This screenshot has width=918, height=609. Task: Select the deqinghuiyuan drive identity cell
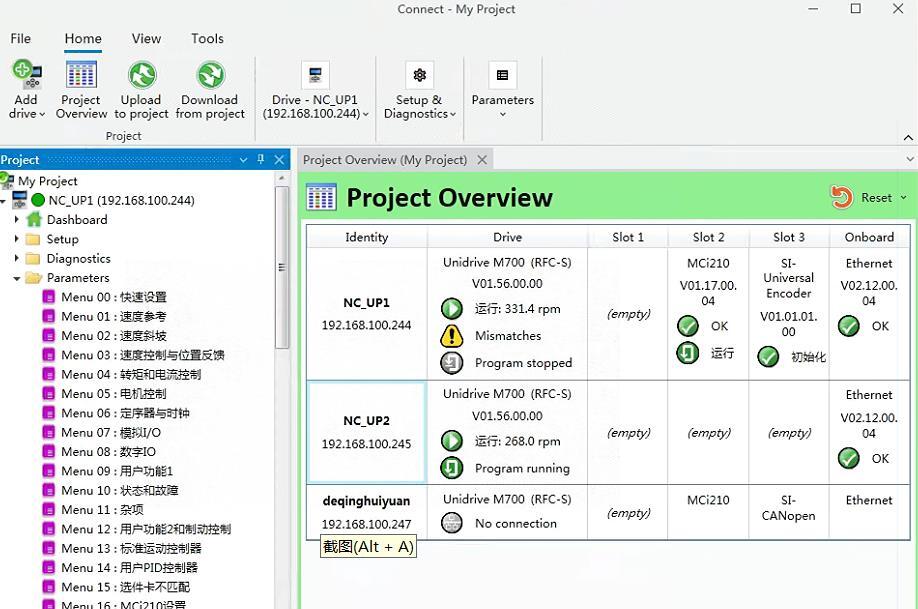[366, 512]
